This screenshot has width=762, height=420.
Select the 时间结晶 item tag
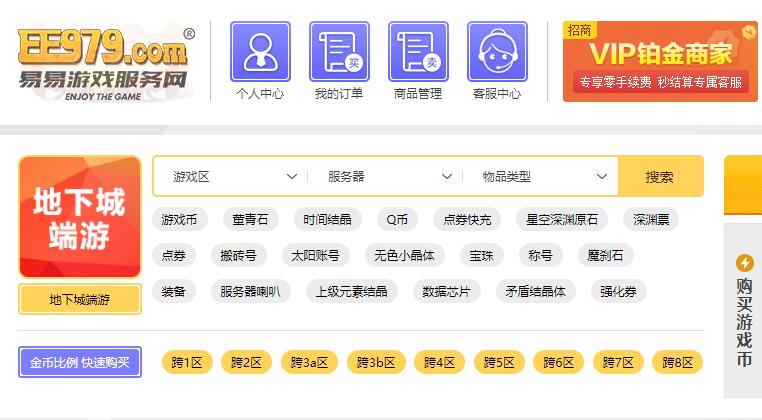pos(327,220)
